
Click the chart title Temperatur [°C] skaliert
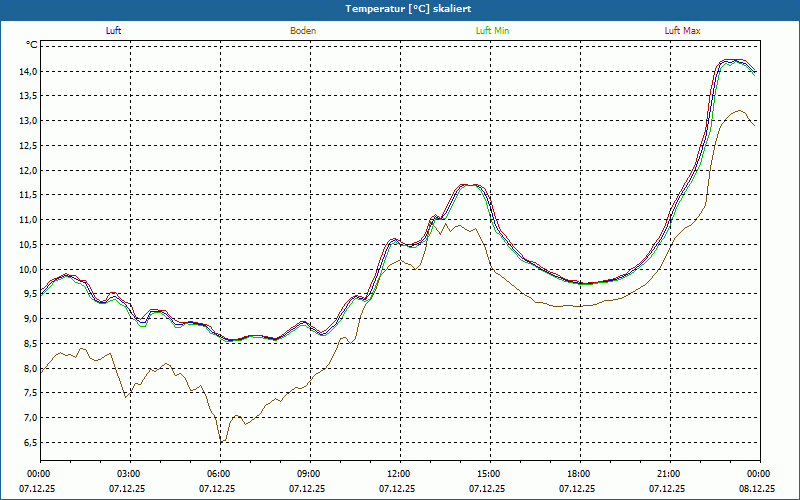click(400, 8)
